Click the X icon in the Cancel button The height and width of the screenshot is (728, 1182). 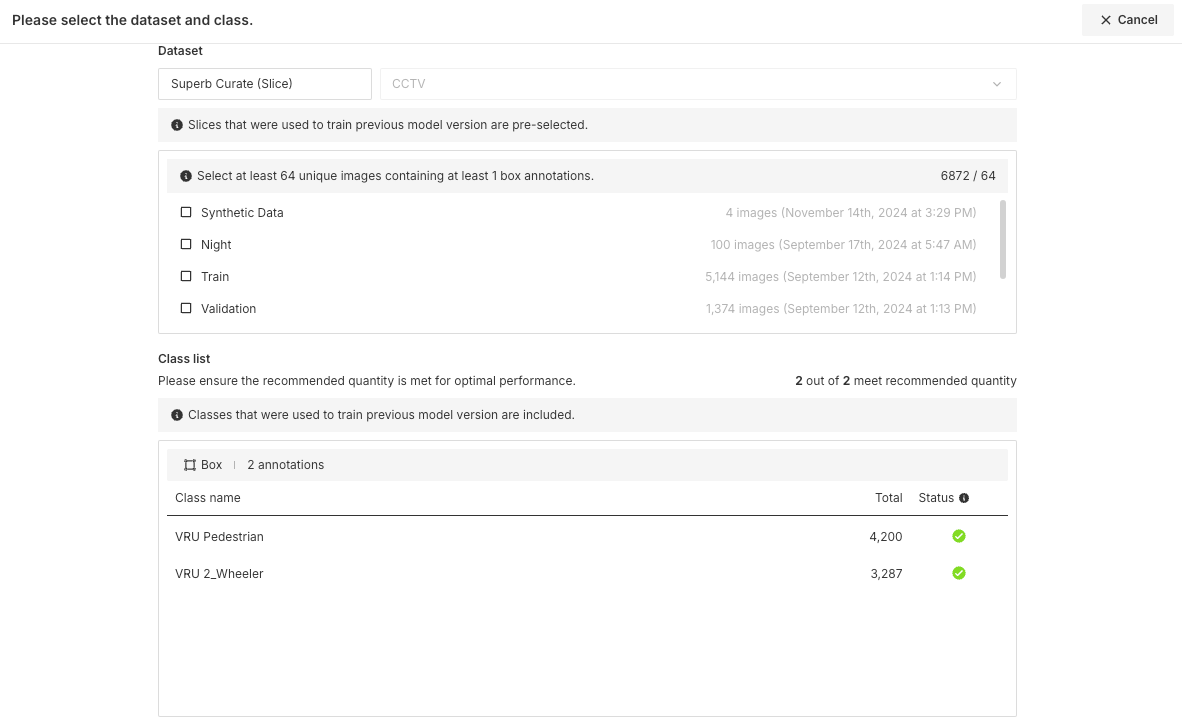[x=1105, y=20]
